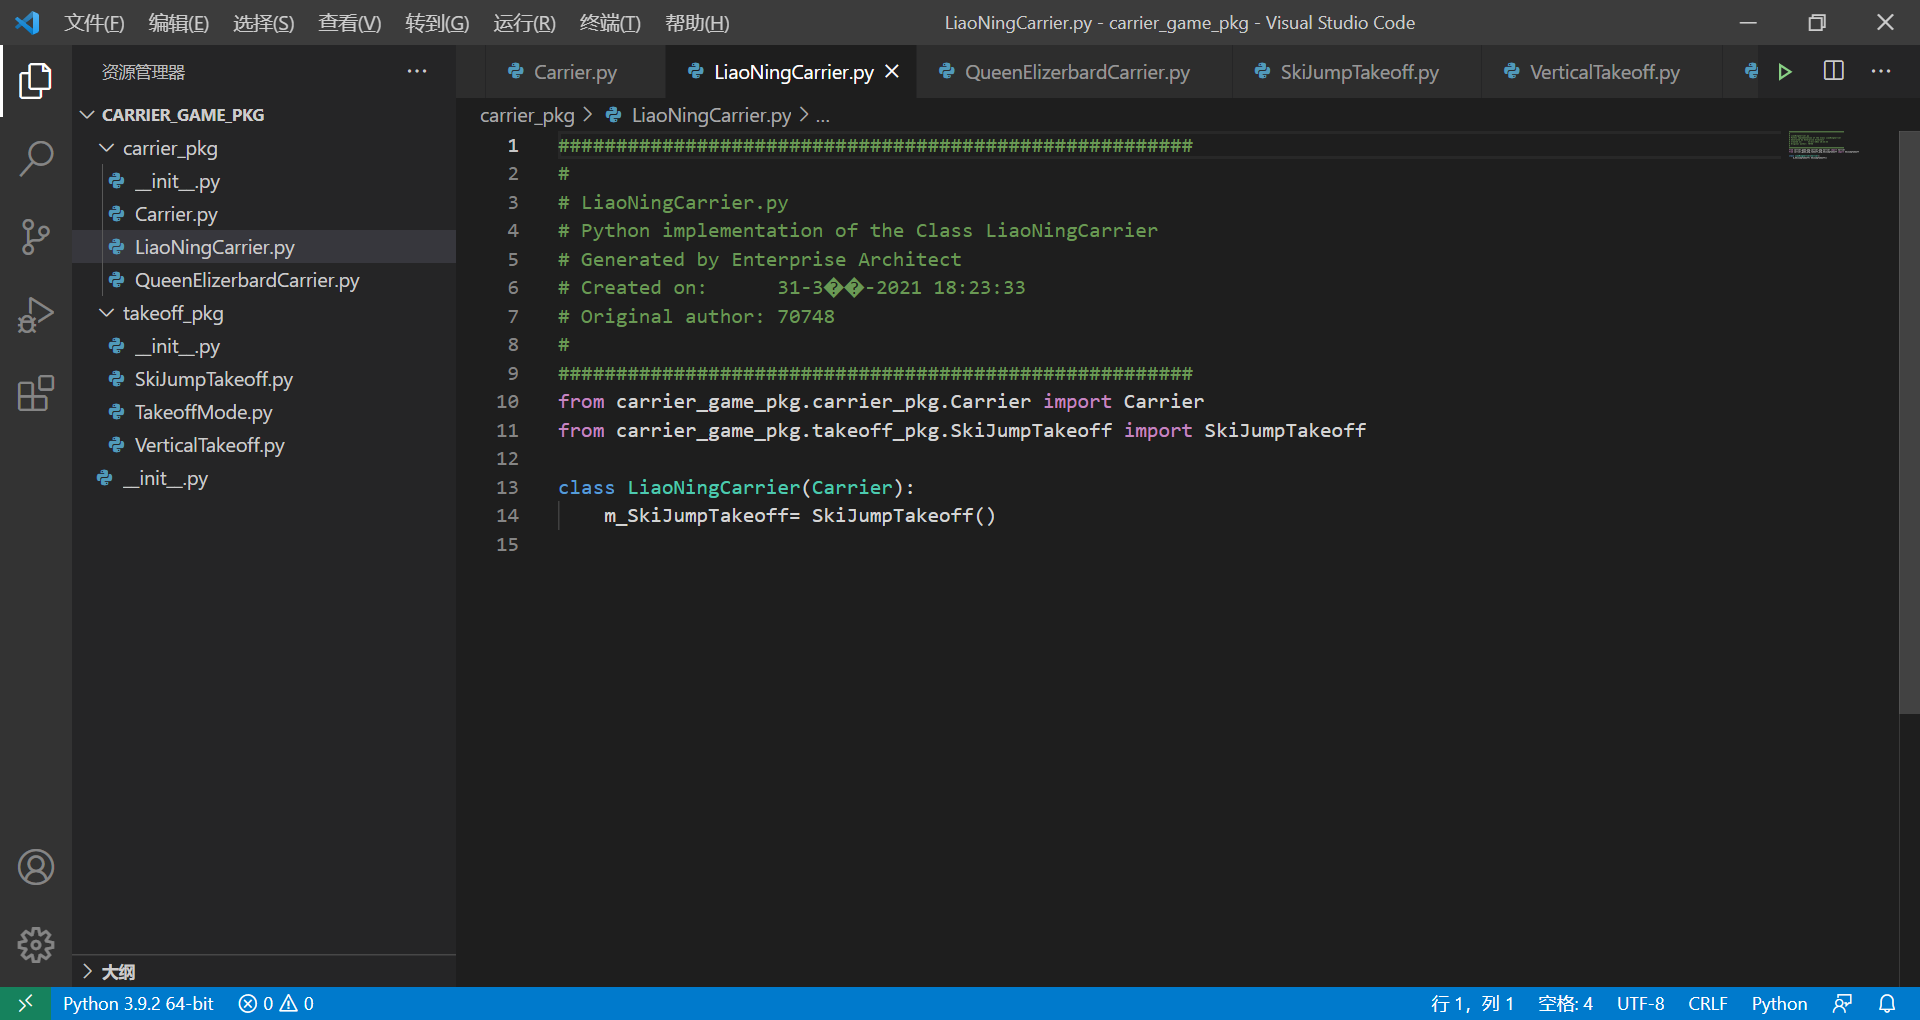Change the CRLF end of line sequence
Image resolution: width=1920 pixels, height=1020 pixels.
[1707, 1003]
